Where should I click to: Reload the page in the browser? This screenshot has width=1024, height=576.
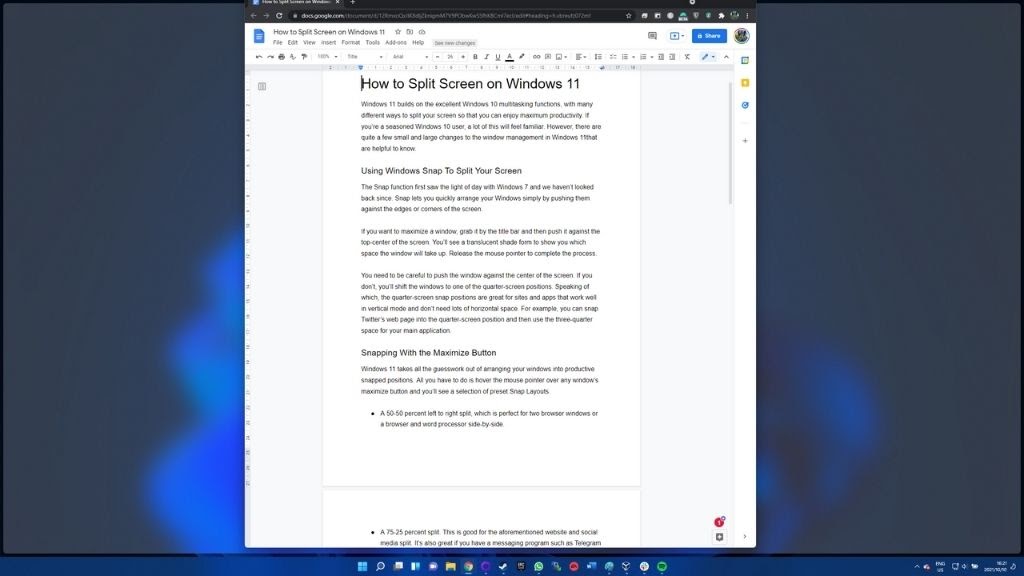point(279,16)
